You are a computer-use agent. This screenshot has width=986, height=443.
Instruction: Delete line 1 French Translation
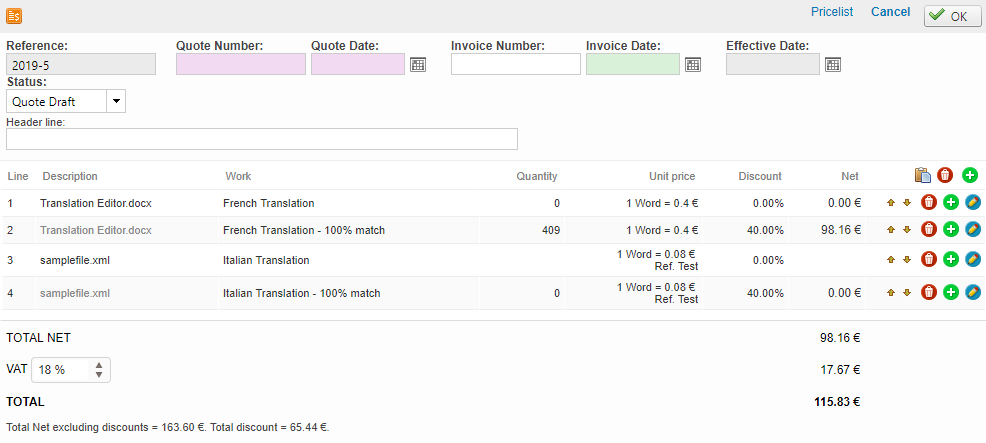[929, 203]
